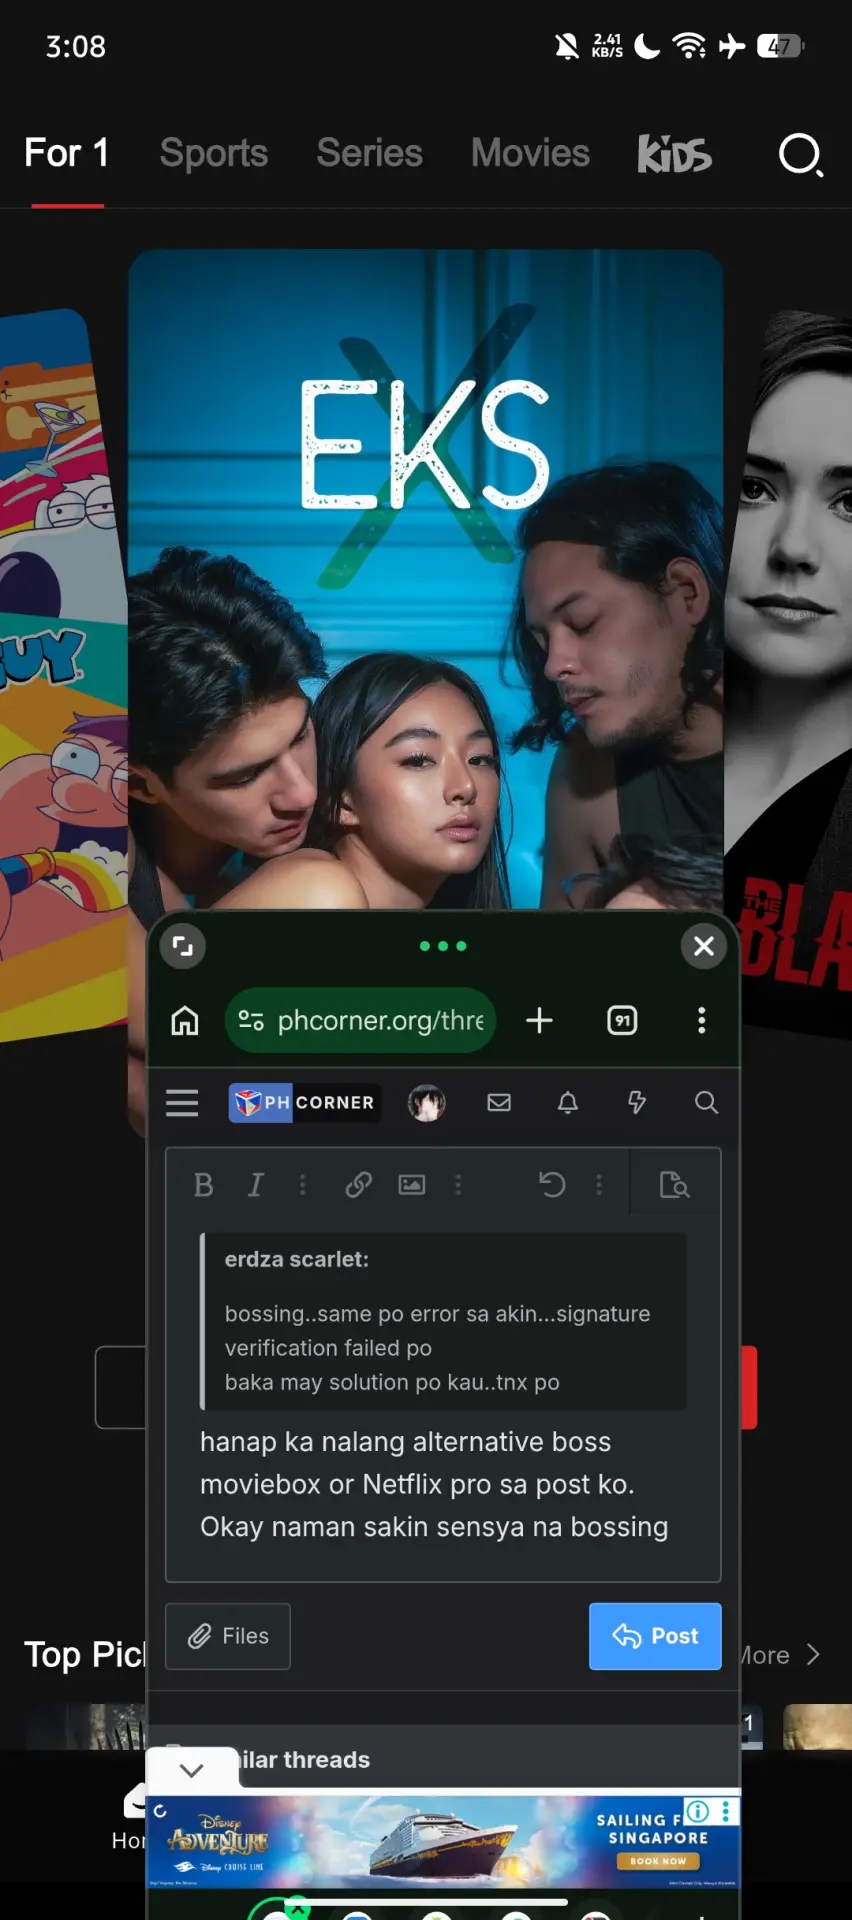Open the Netflix search icon
This screenshot has width=852, height=1920.
click(x=801, y=155)
